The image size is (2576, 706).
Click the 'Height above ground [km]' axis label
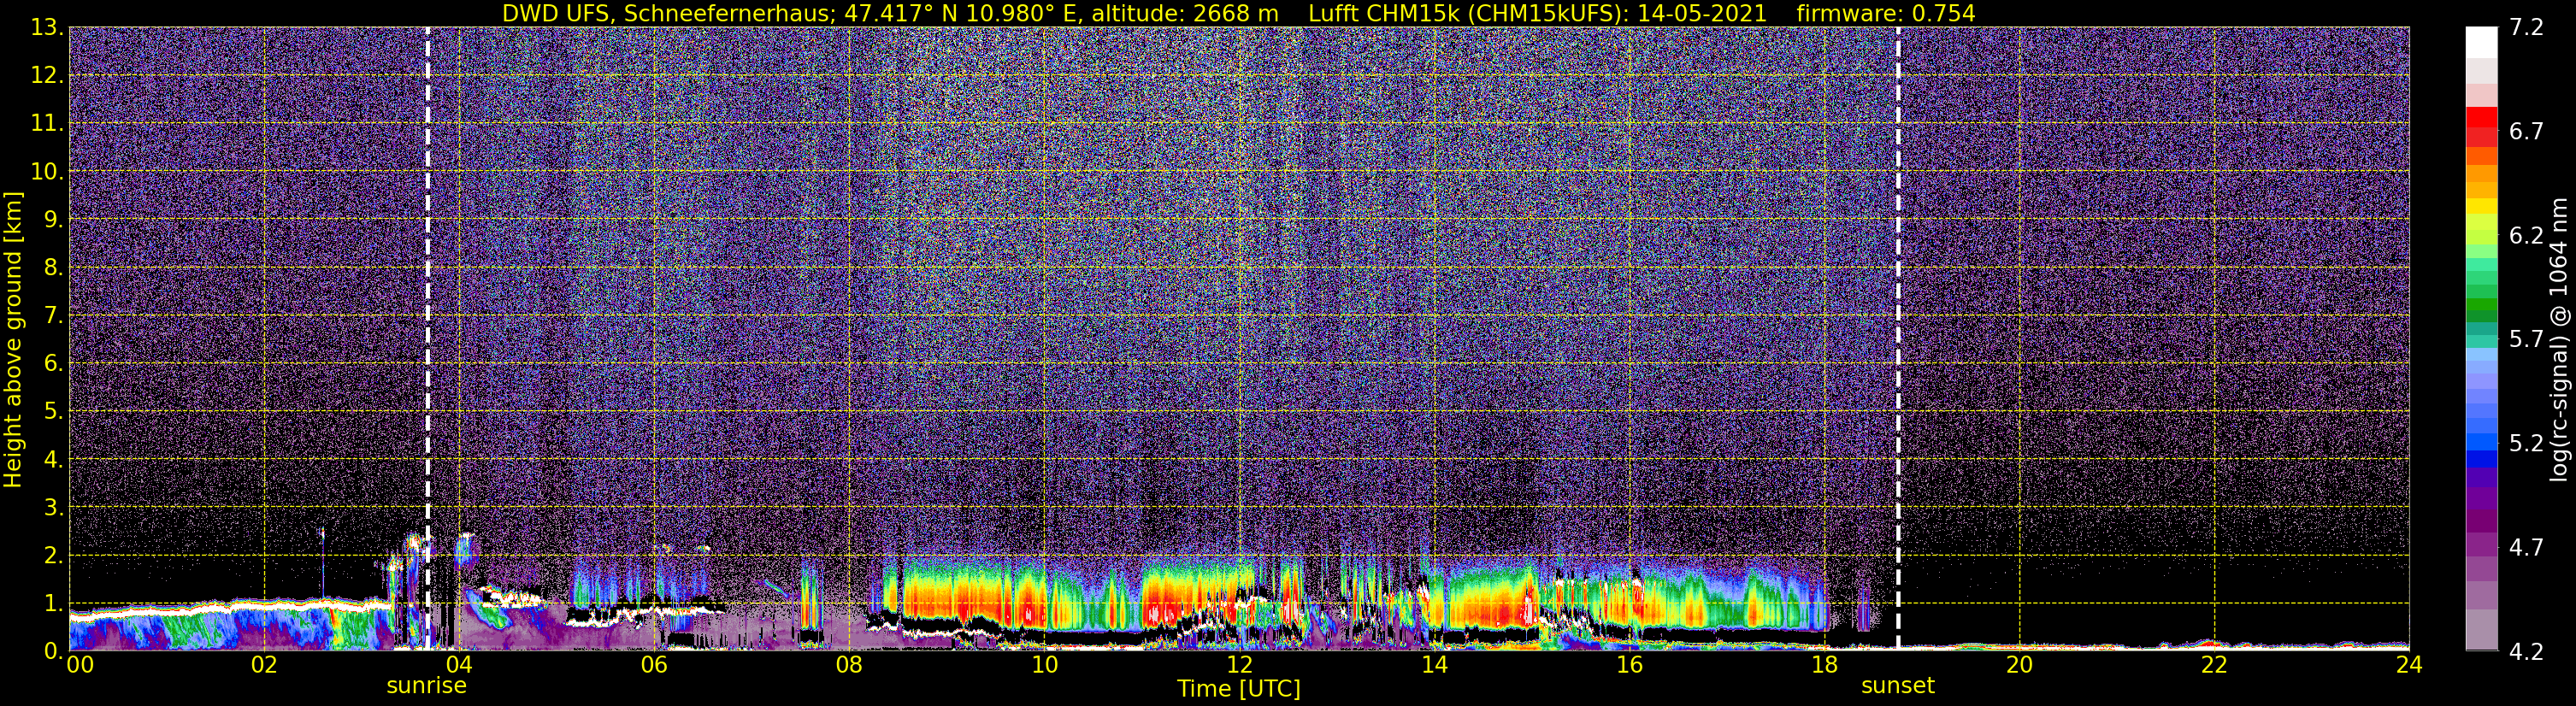click(x=13, y=340)
